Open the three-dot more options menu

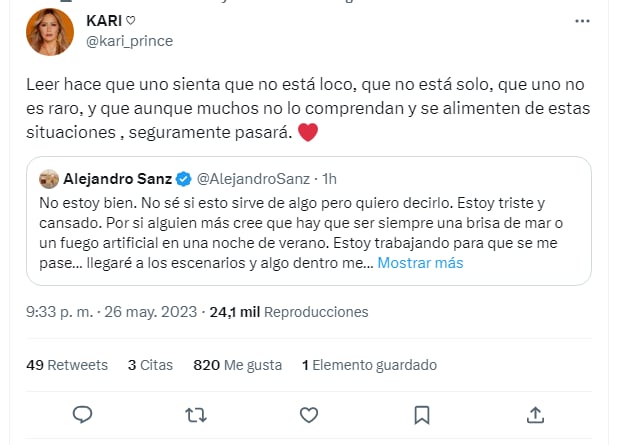pyautogui.click(x=582, y=22)
